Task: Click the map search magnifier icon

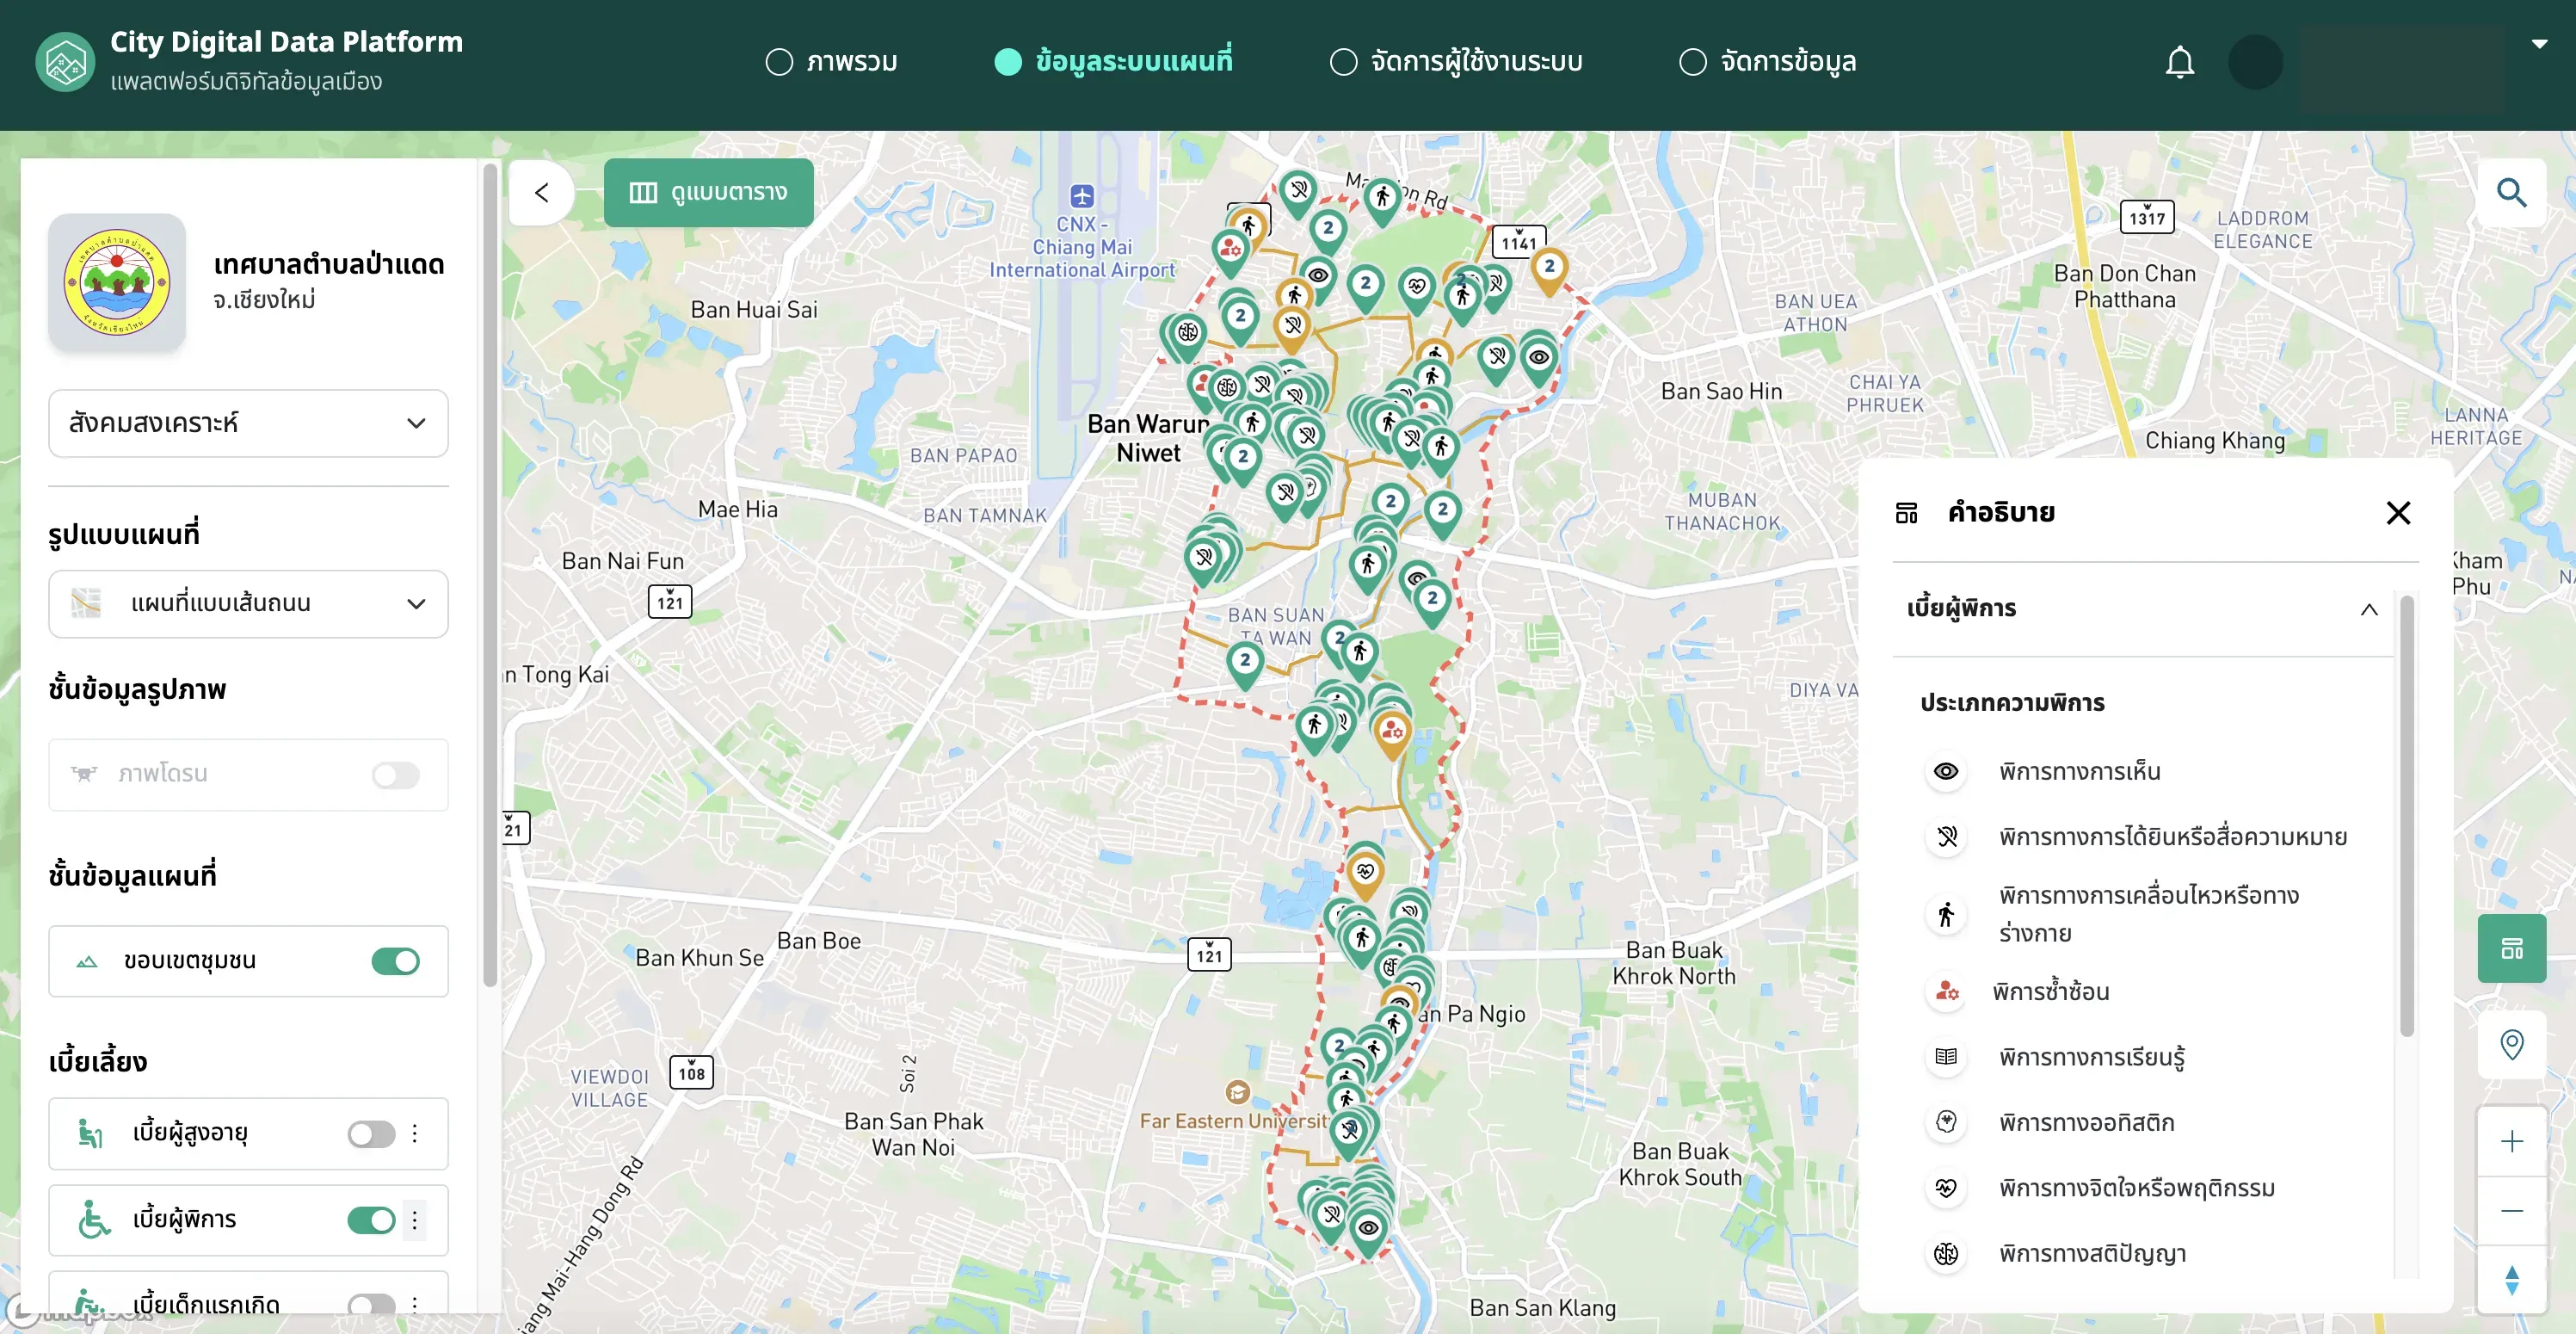Action: click(2511, 192)
